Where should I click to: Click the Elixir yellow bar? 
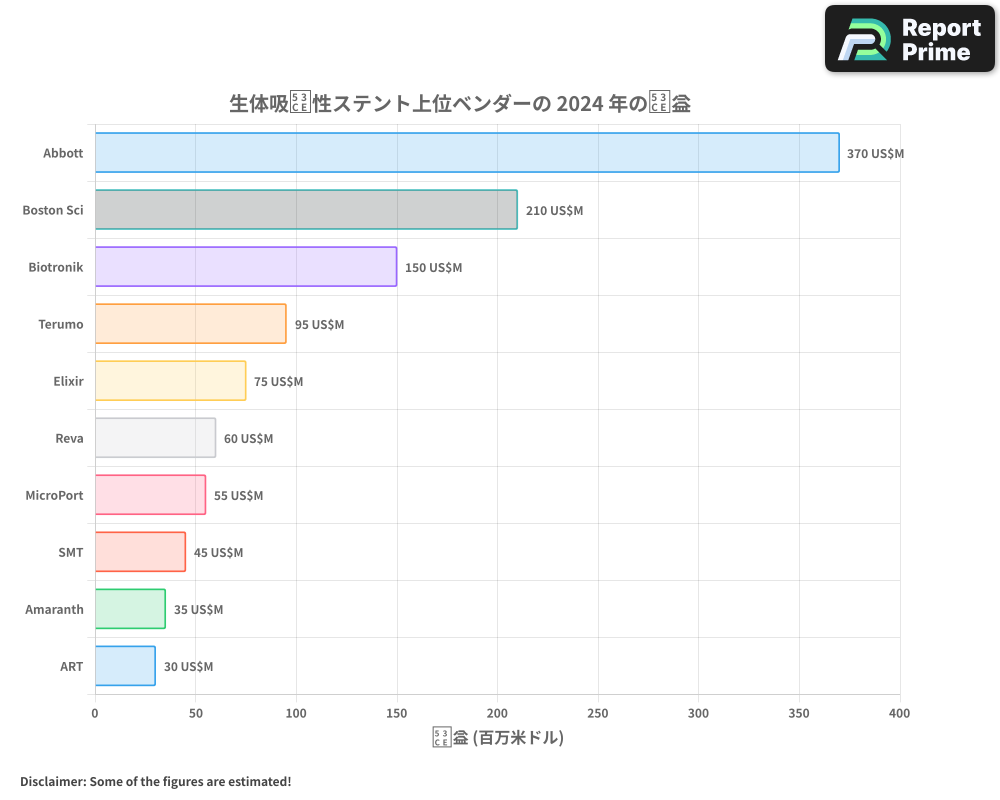coord(170,381)
